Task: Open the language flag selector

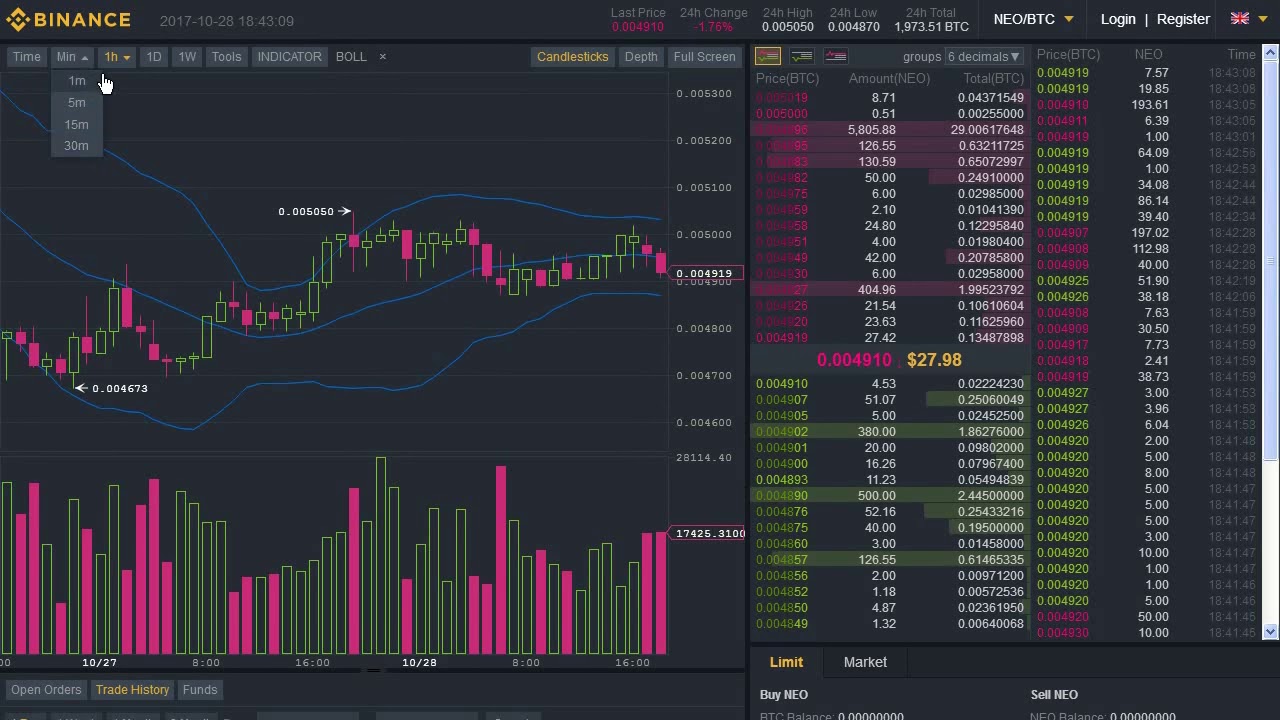Action: pyautogui.click(x=1246, y=19)
